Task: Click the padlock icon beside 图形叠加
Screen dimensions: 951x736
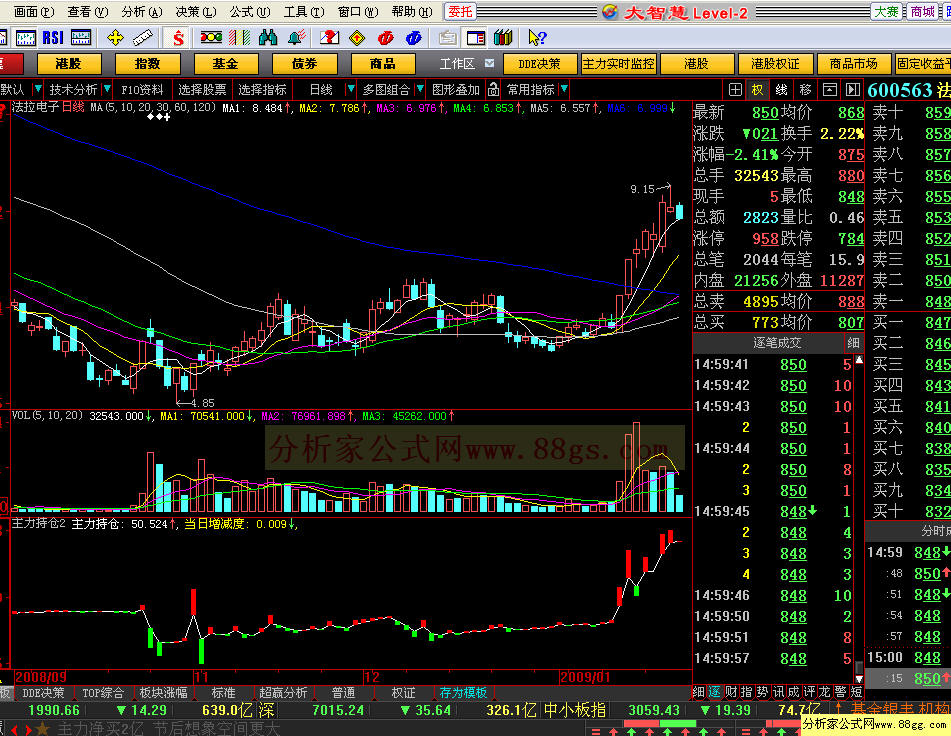Action: [493, 90]
